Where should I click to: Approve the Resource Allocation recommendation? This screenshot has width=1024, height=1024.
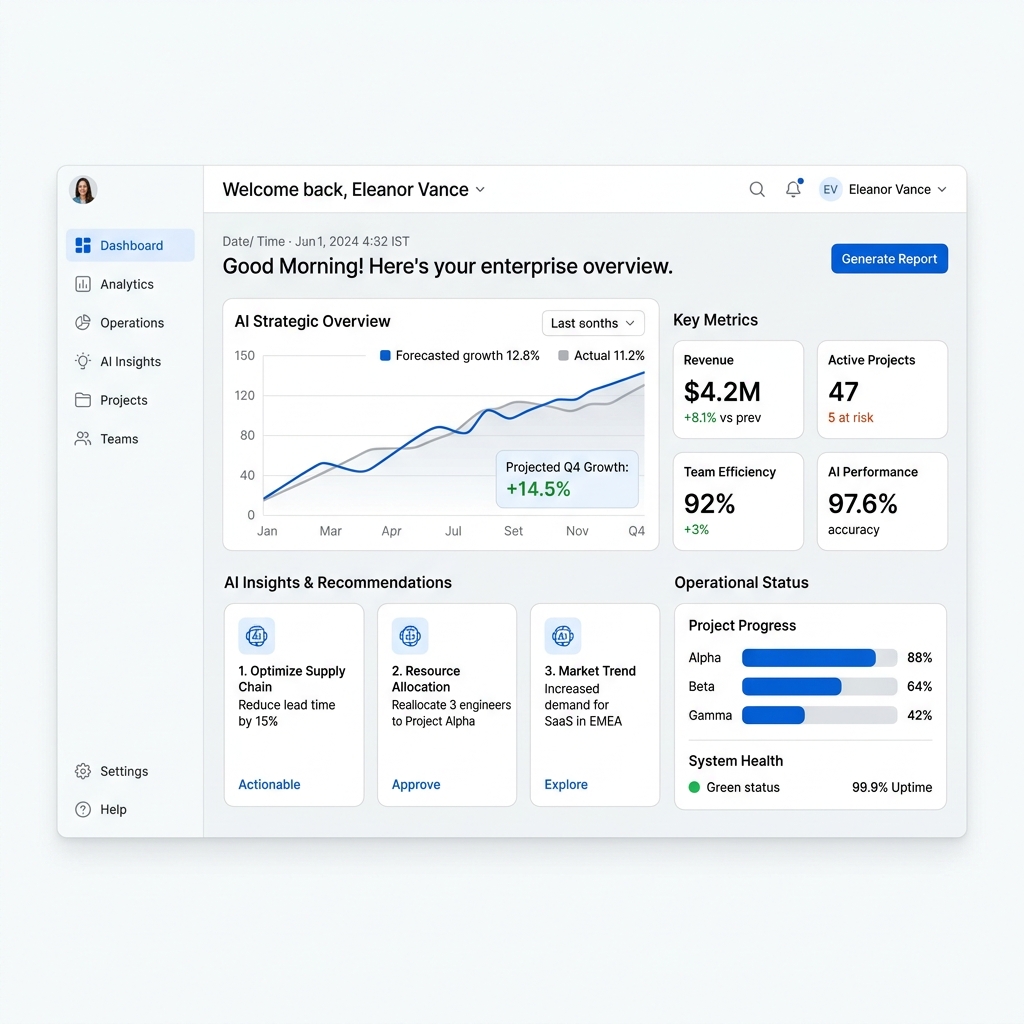[x=415, y=784]
